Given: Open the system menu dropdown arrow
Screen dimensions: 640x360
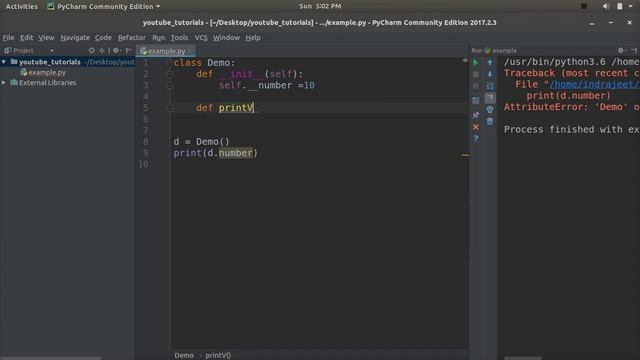Looking at the screenshot, I should (631, 6).
